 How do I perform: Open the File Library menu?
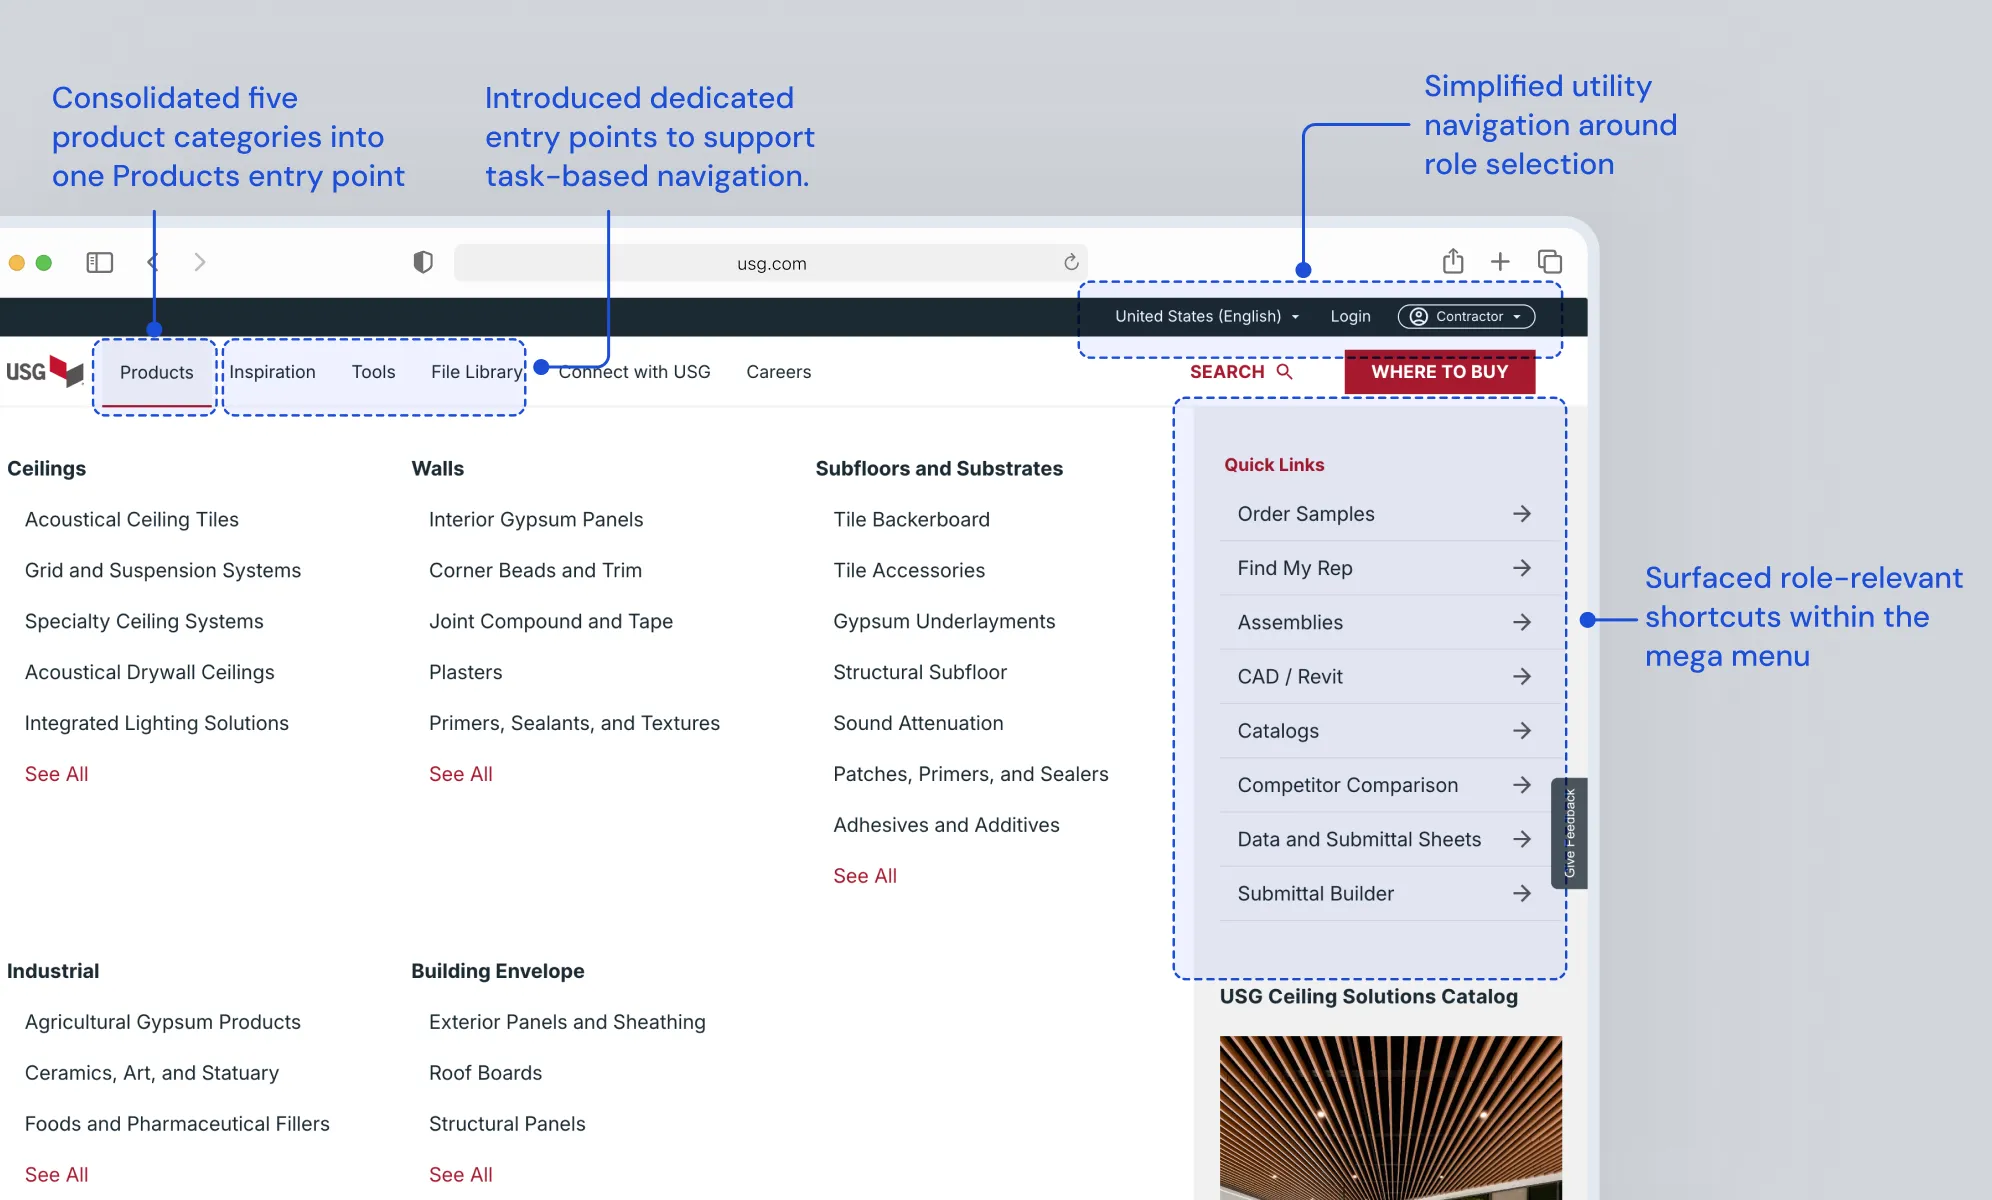[x=477, y=372]
